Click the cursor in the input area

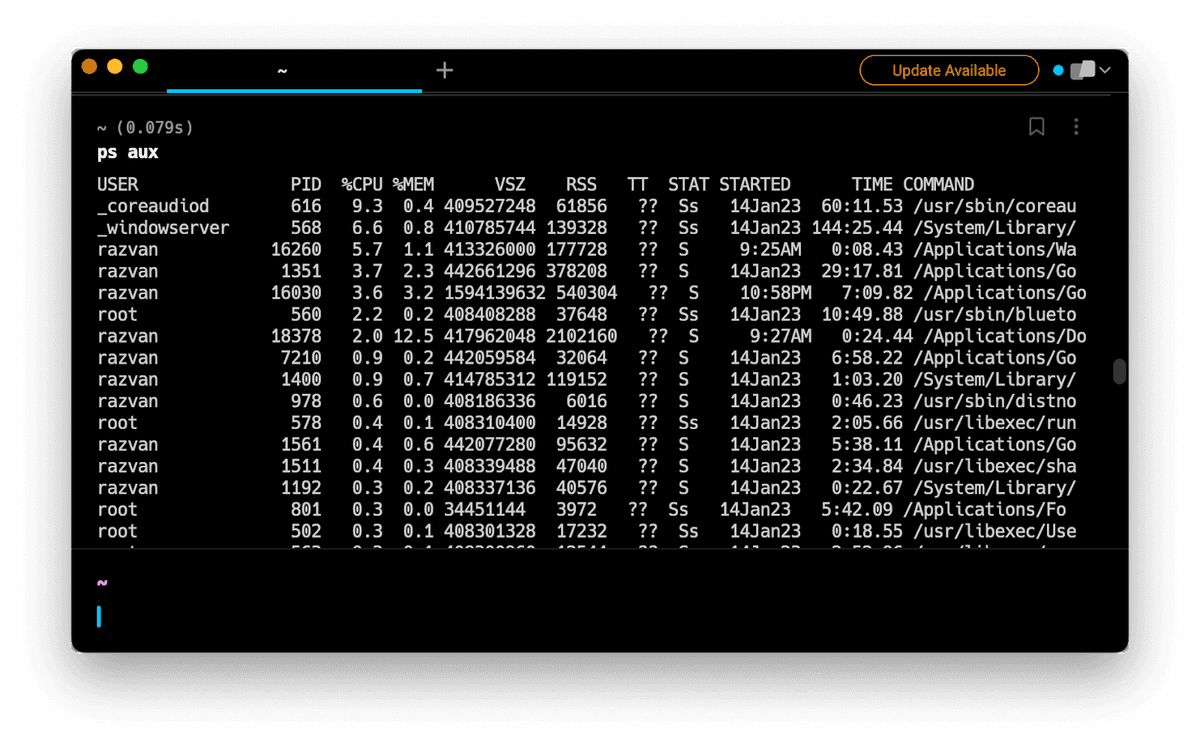pos(98,617)
